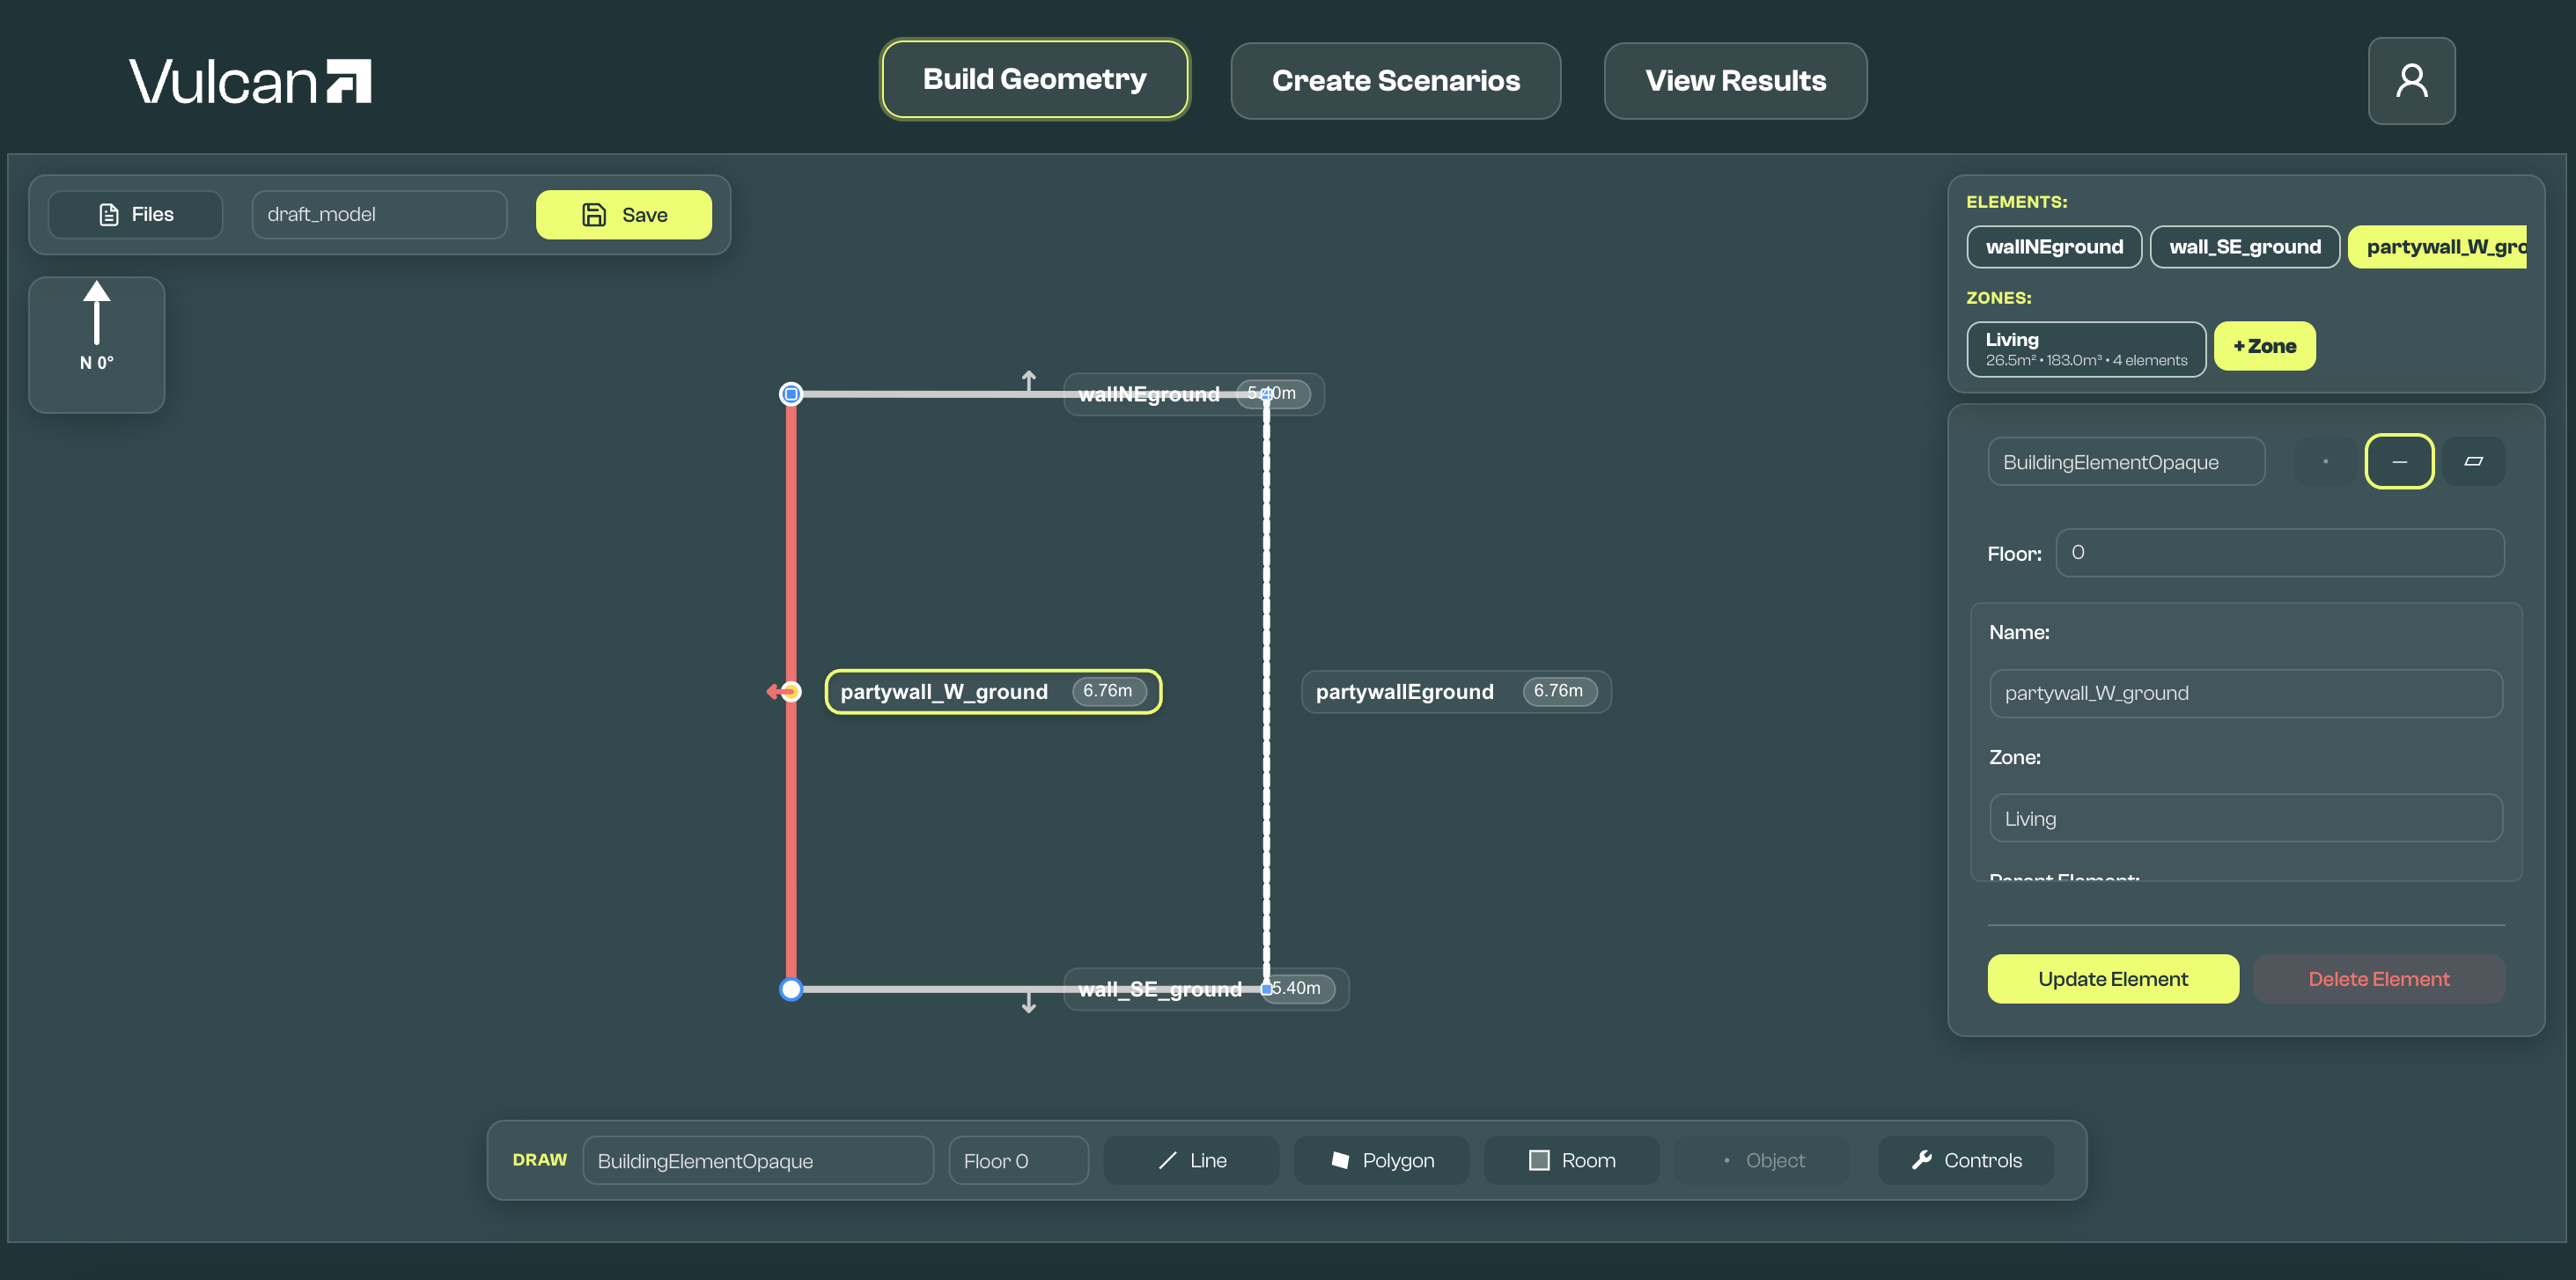This screenshot has height=1280, width=2576.
Task: Select the top-left corner vertex handle
Action: pyautogui.click(x=791, y=394)
